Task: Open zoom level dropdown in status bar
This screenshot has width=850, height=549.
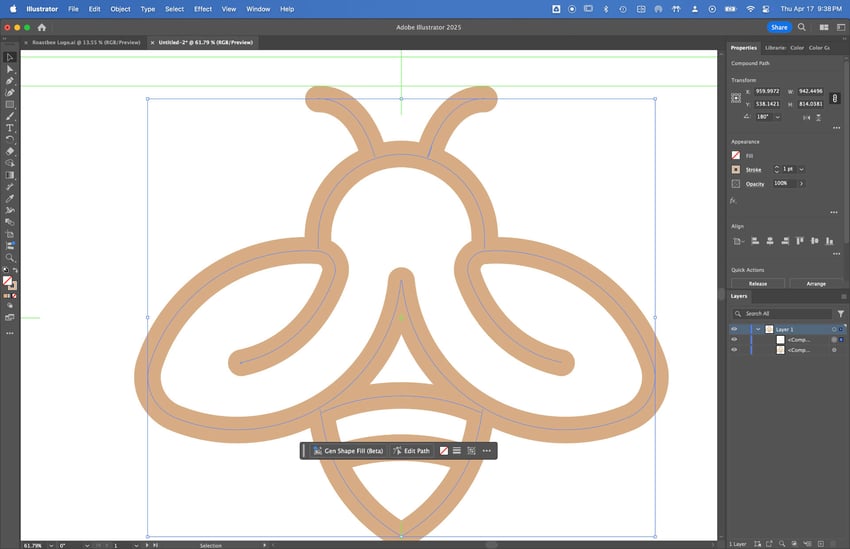Action: pyautogui.click(x=51, y=545)
